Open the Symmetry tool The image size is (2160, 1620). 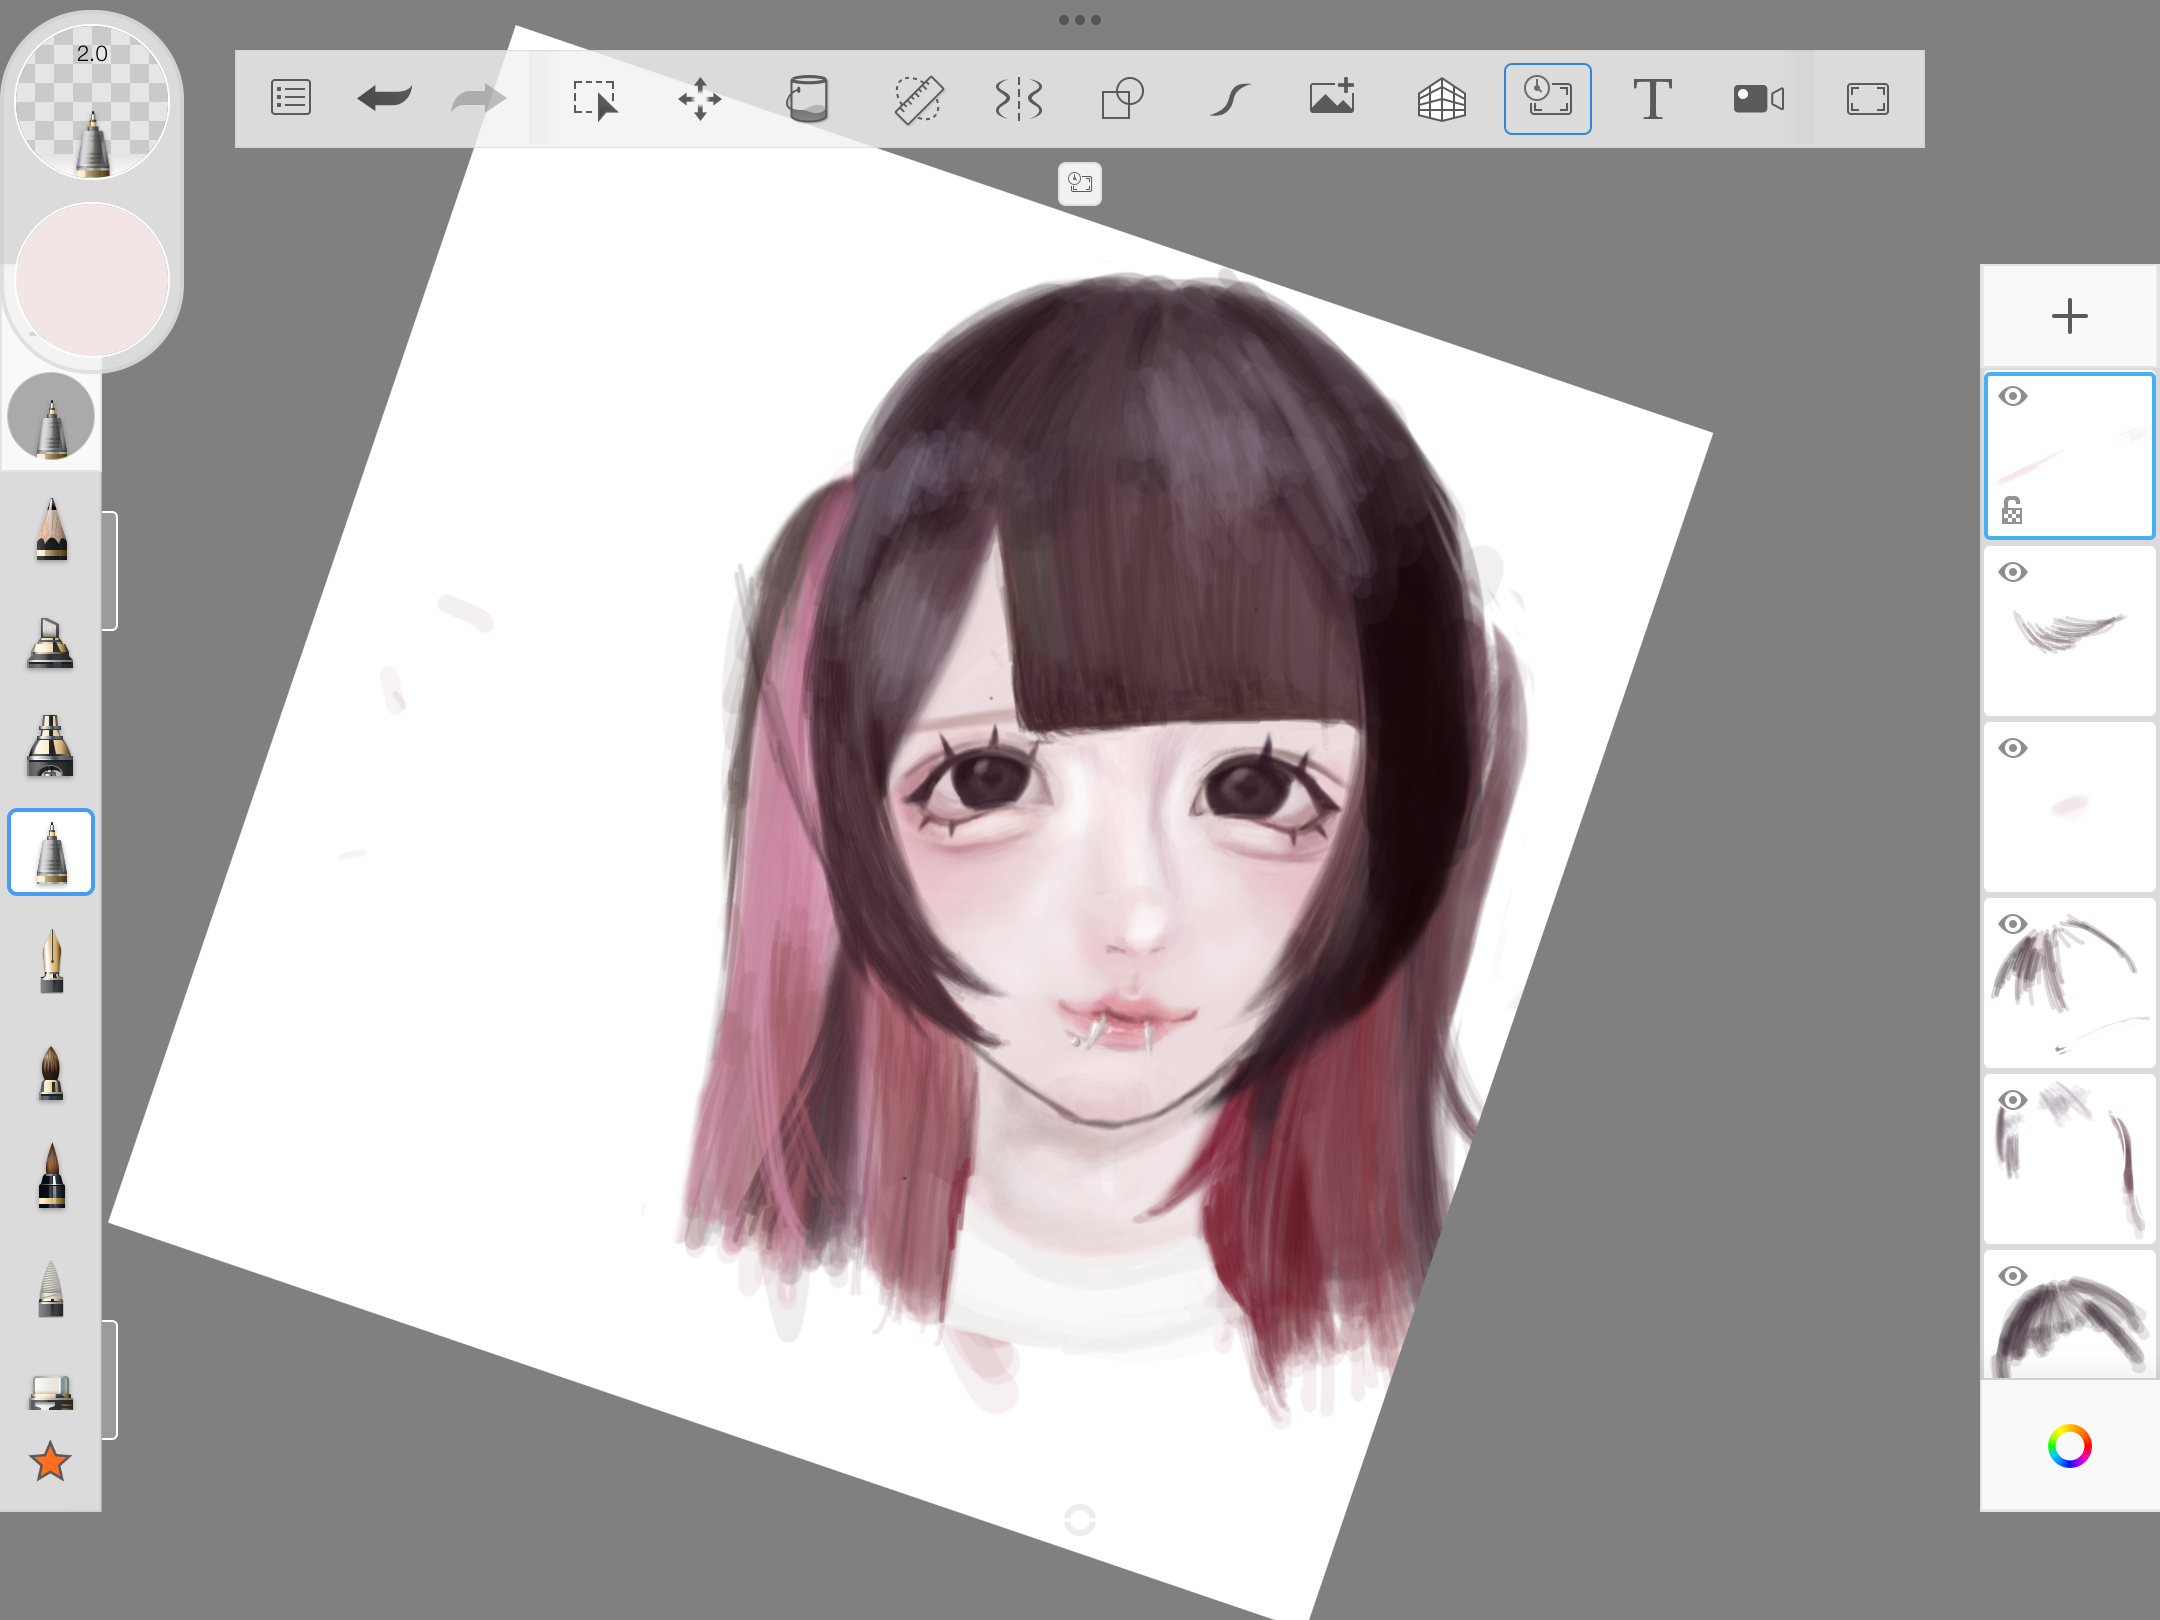click(1019, 99)
